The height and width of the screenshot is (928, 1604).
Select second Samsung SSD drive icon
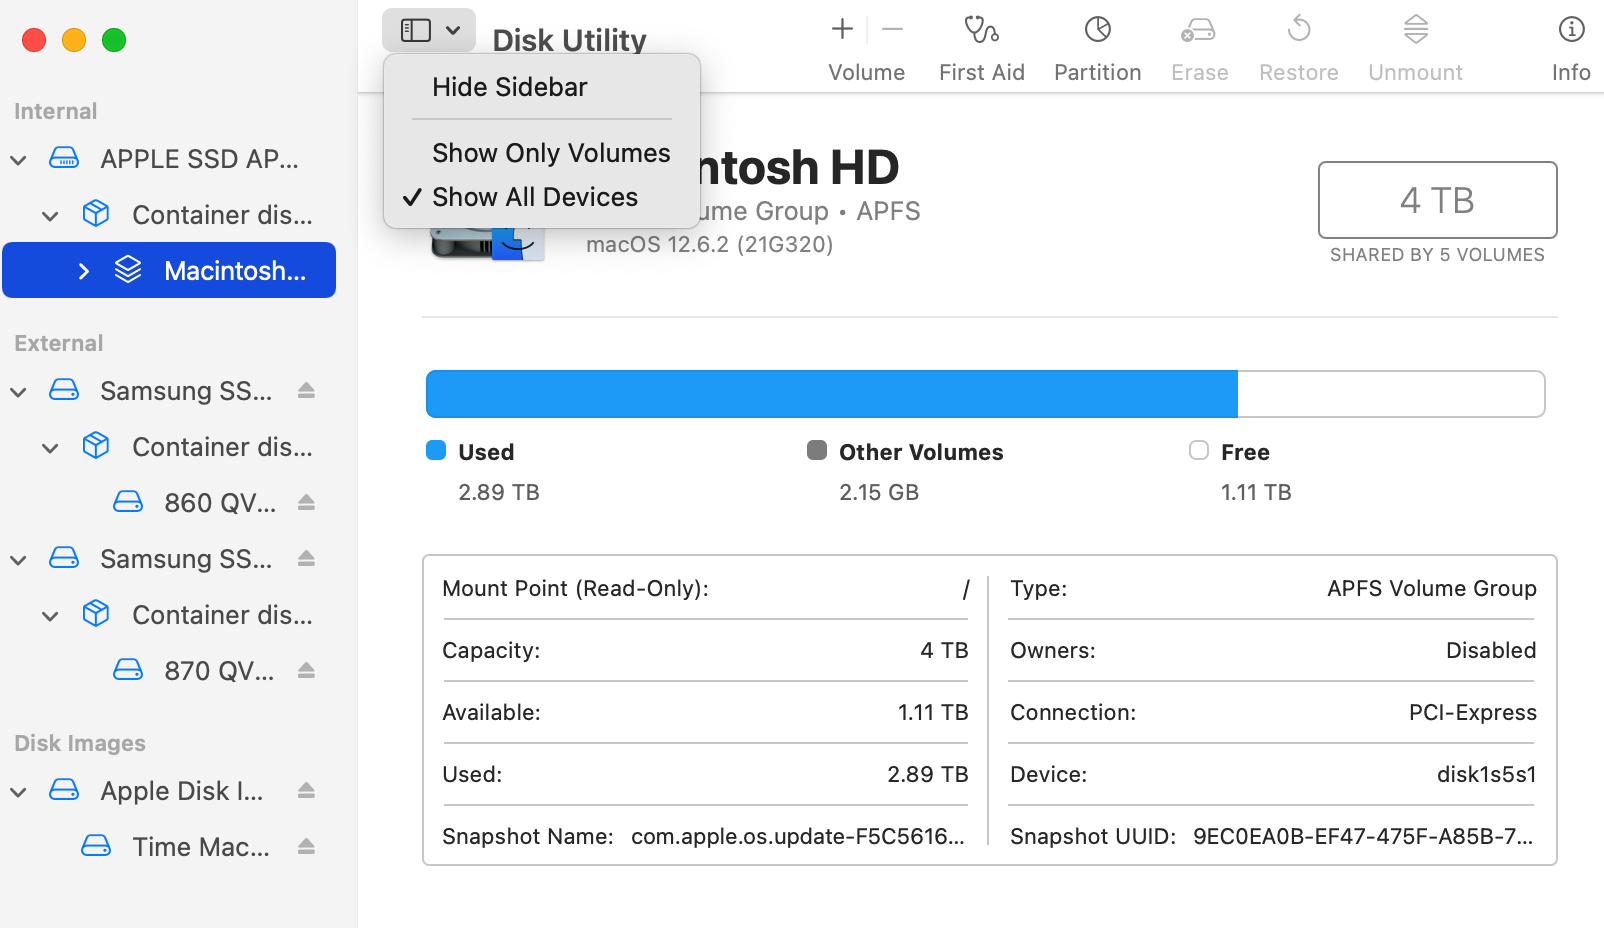pyautogui.click(x=64, y=558)
